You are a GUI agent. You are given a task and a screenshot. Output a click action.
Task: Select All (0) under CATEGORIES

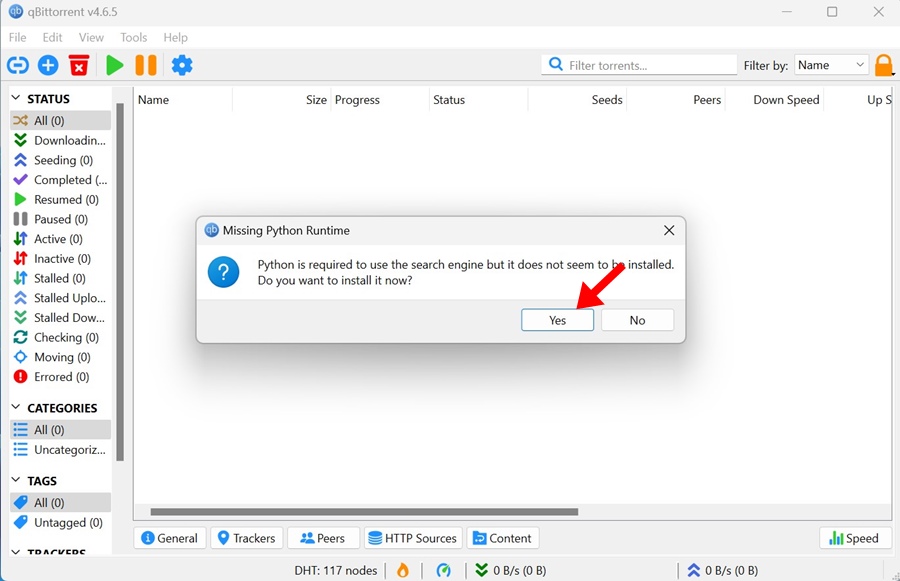60,429
